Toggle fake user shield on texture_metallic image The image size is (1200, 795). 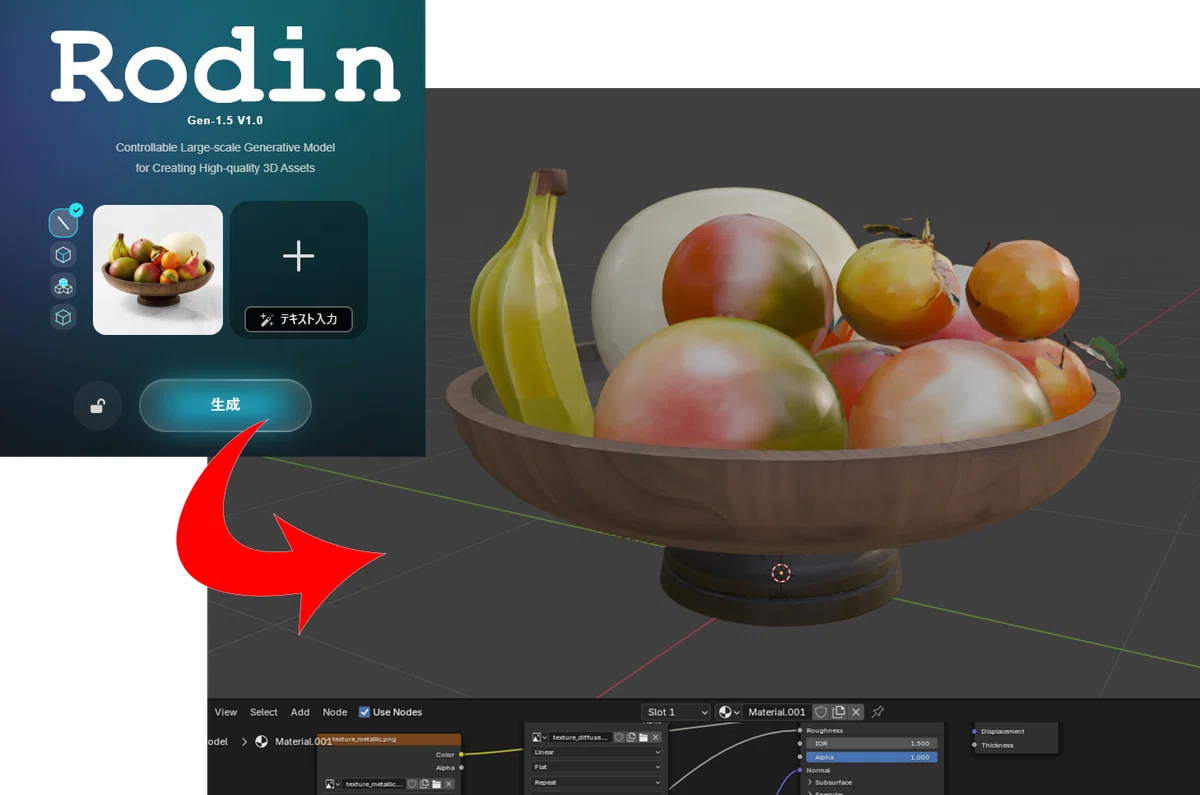coord(412,784)
